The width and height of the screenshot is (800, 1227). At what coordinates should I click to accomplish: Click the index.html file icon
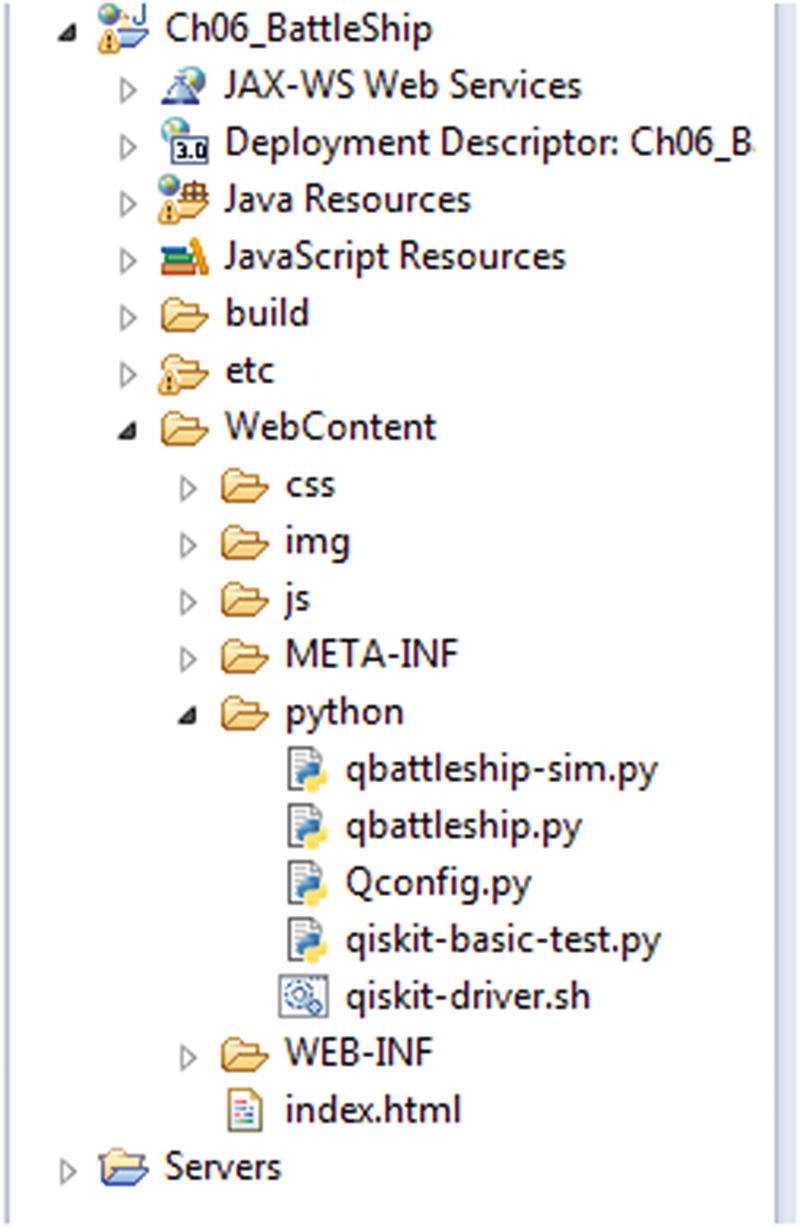click(x=246, y=1110)
